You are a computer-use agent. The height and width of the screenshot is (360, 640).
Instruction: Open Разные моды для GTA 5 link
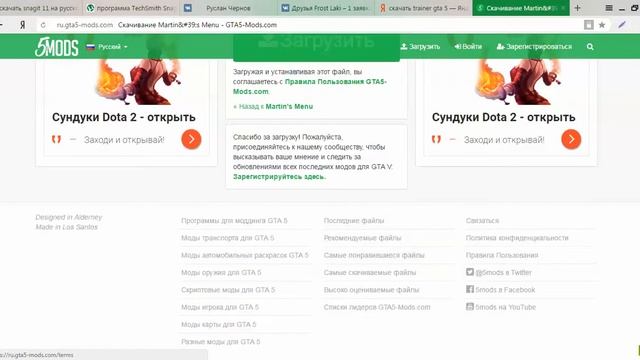[221, 342]
